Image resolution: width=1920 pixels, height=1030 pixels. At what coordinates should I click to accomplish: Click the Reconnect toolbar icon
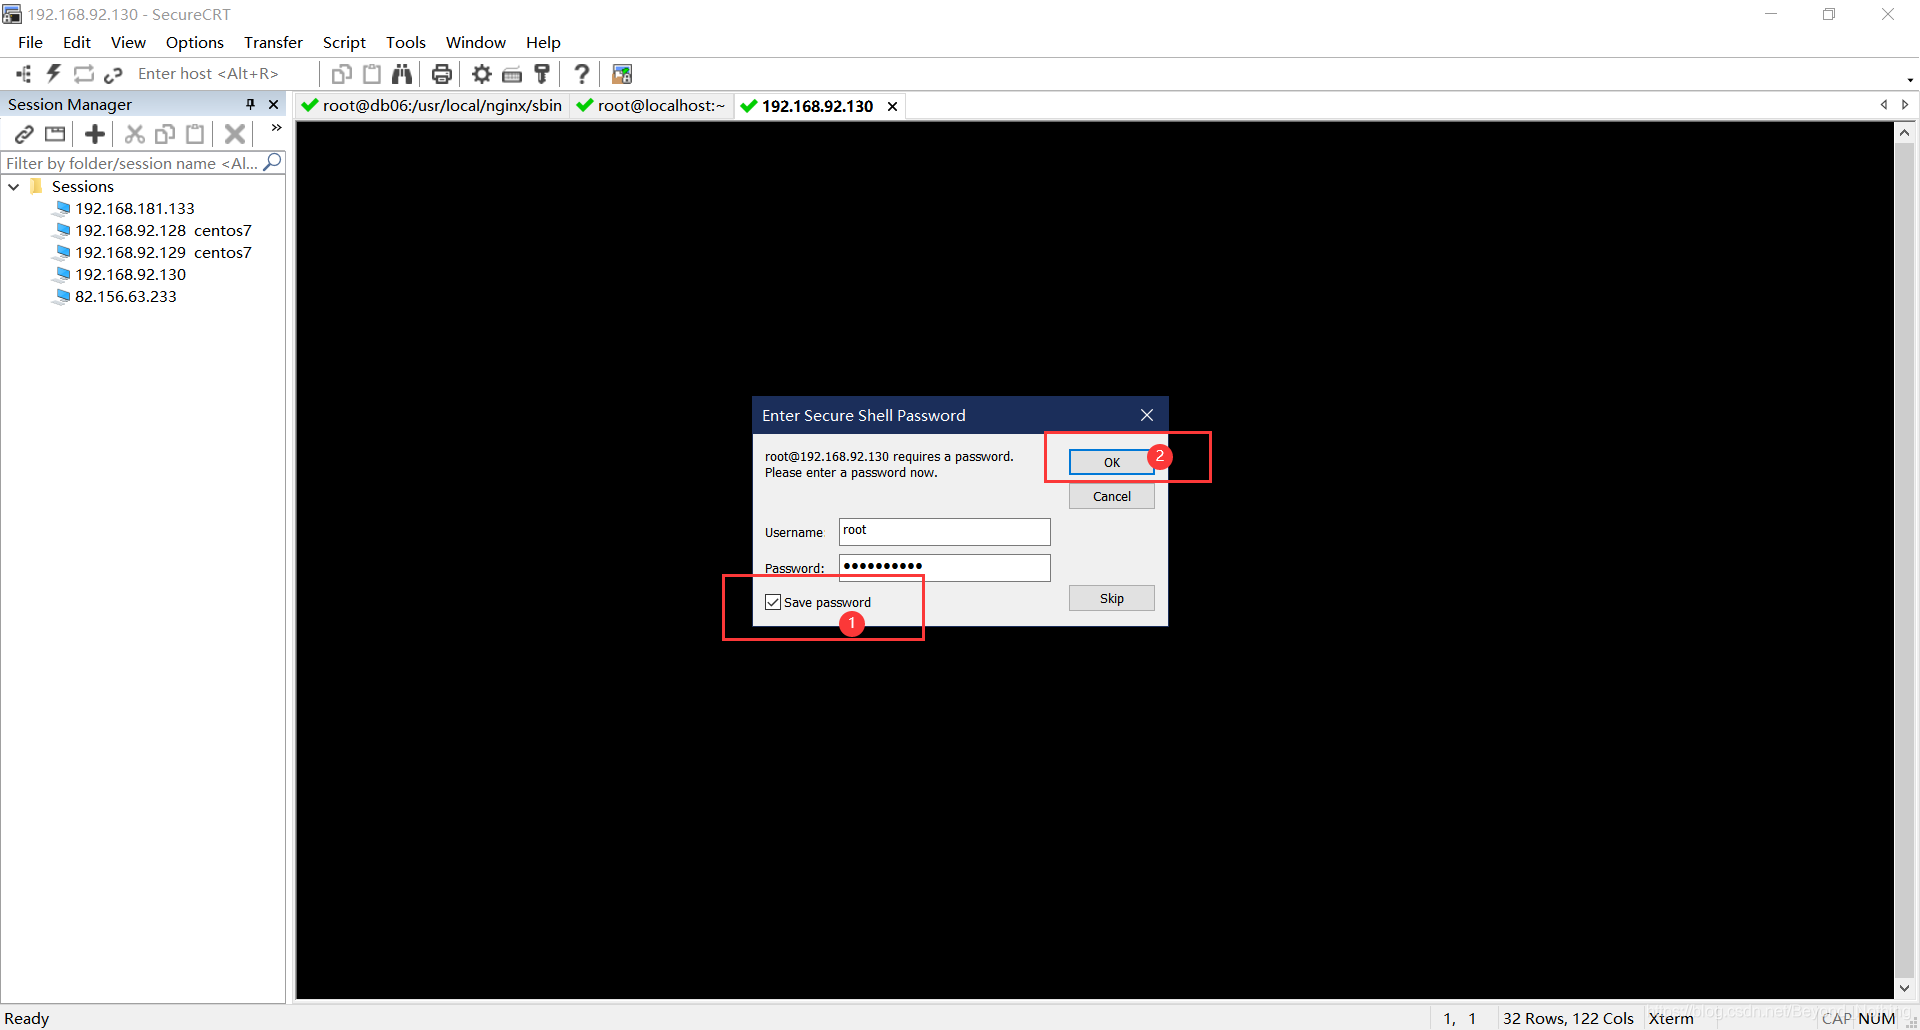tap(84, 74)
